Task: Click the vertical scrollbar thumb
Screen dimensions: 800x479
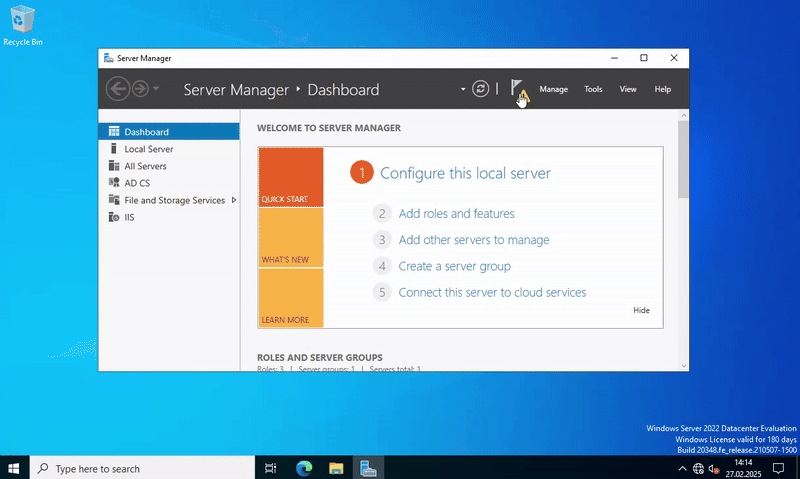Action: 684,159
